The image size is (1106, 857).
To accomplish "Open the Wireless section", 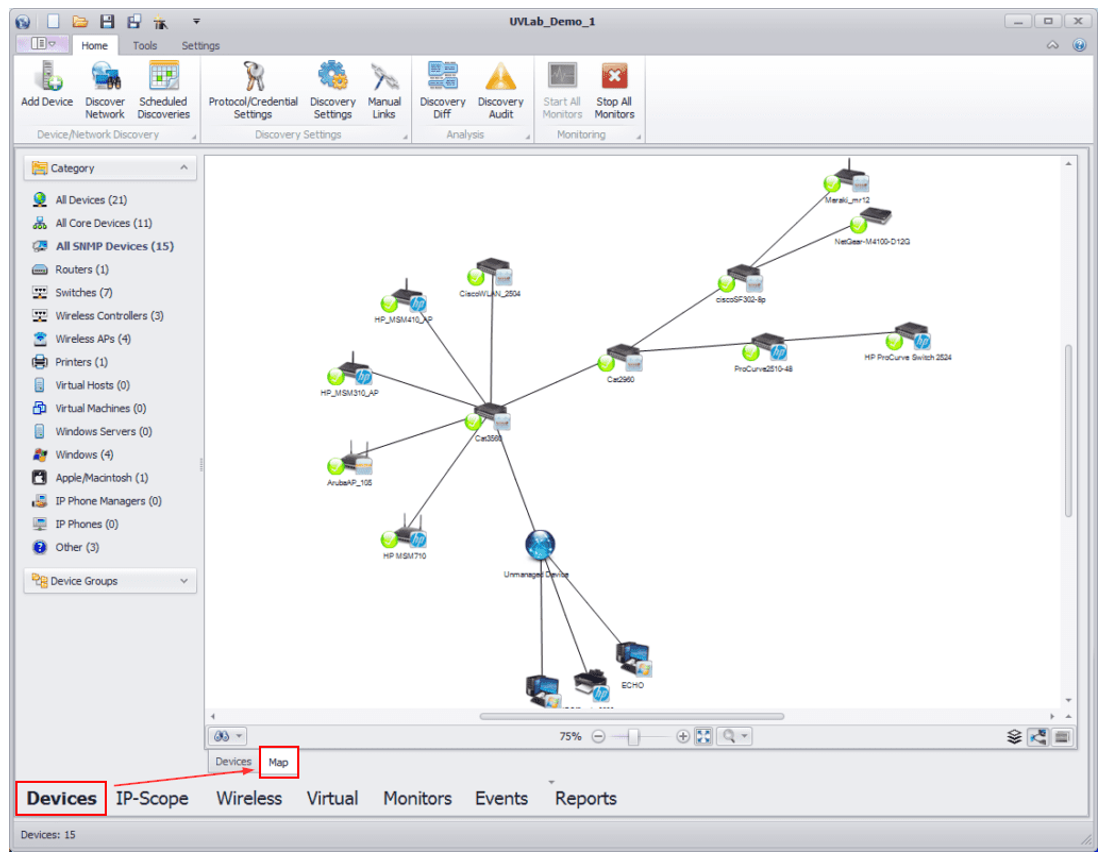I will point(249,798).
